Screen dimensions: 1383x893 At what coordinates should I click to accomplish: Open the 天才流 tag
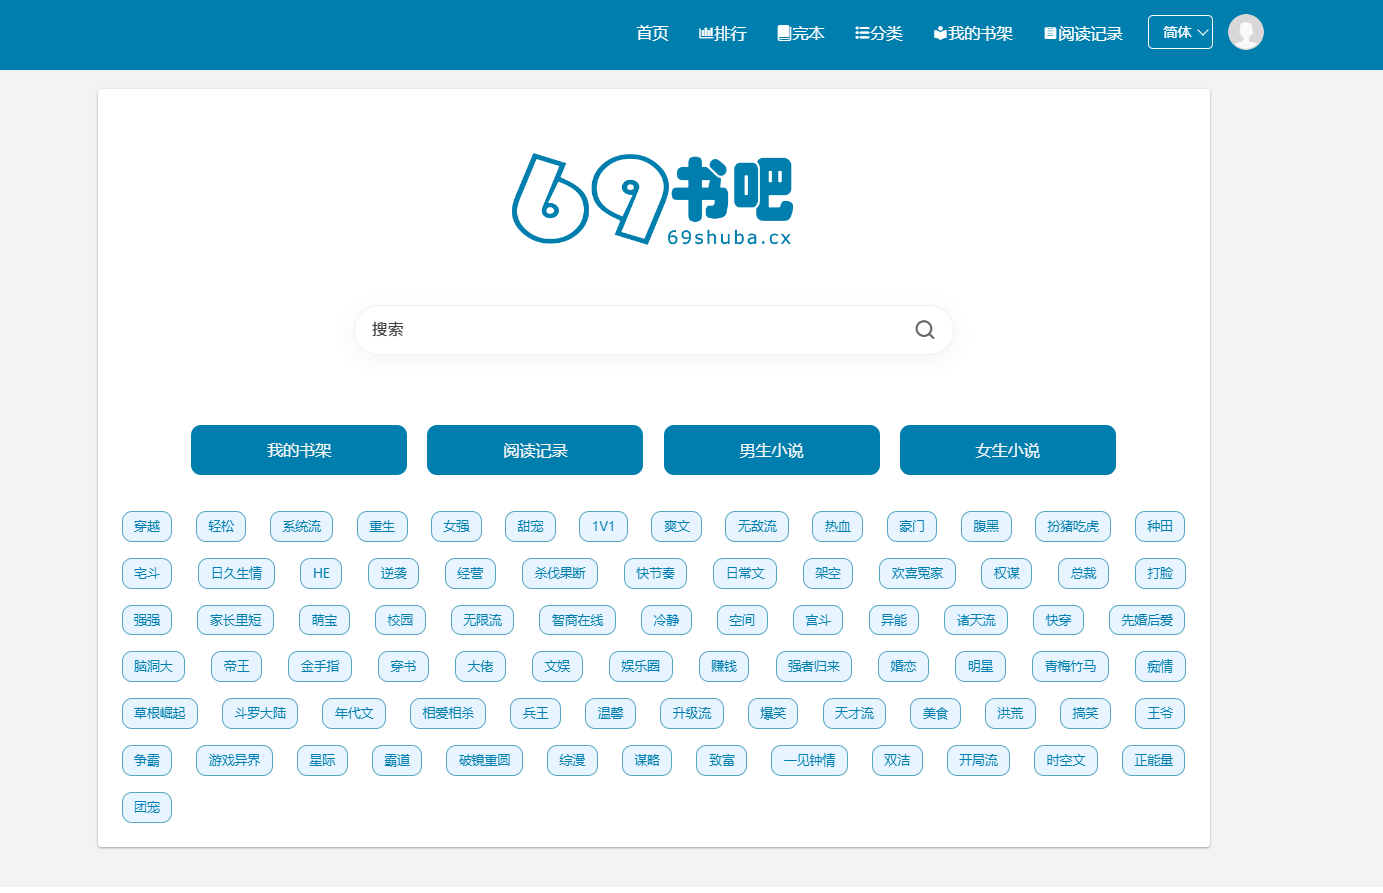(x=854, y=713)
